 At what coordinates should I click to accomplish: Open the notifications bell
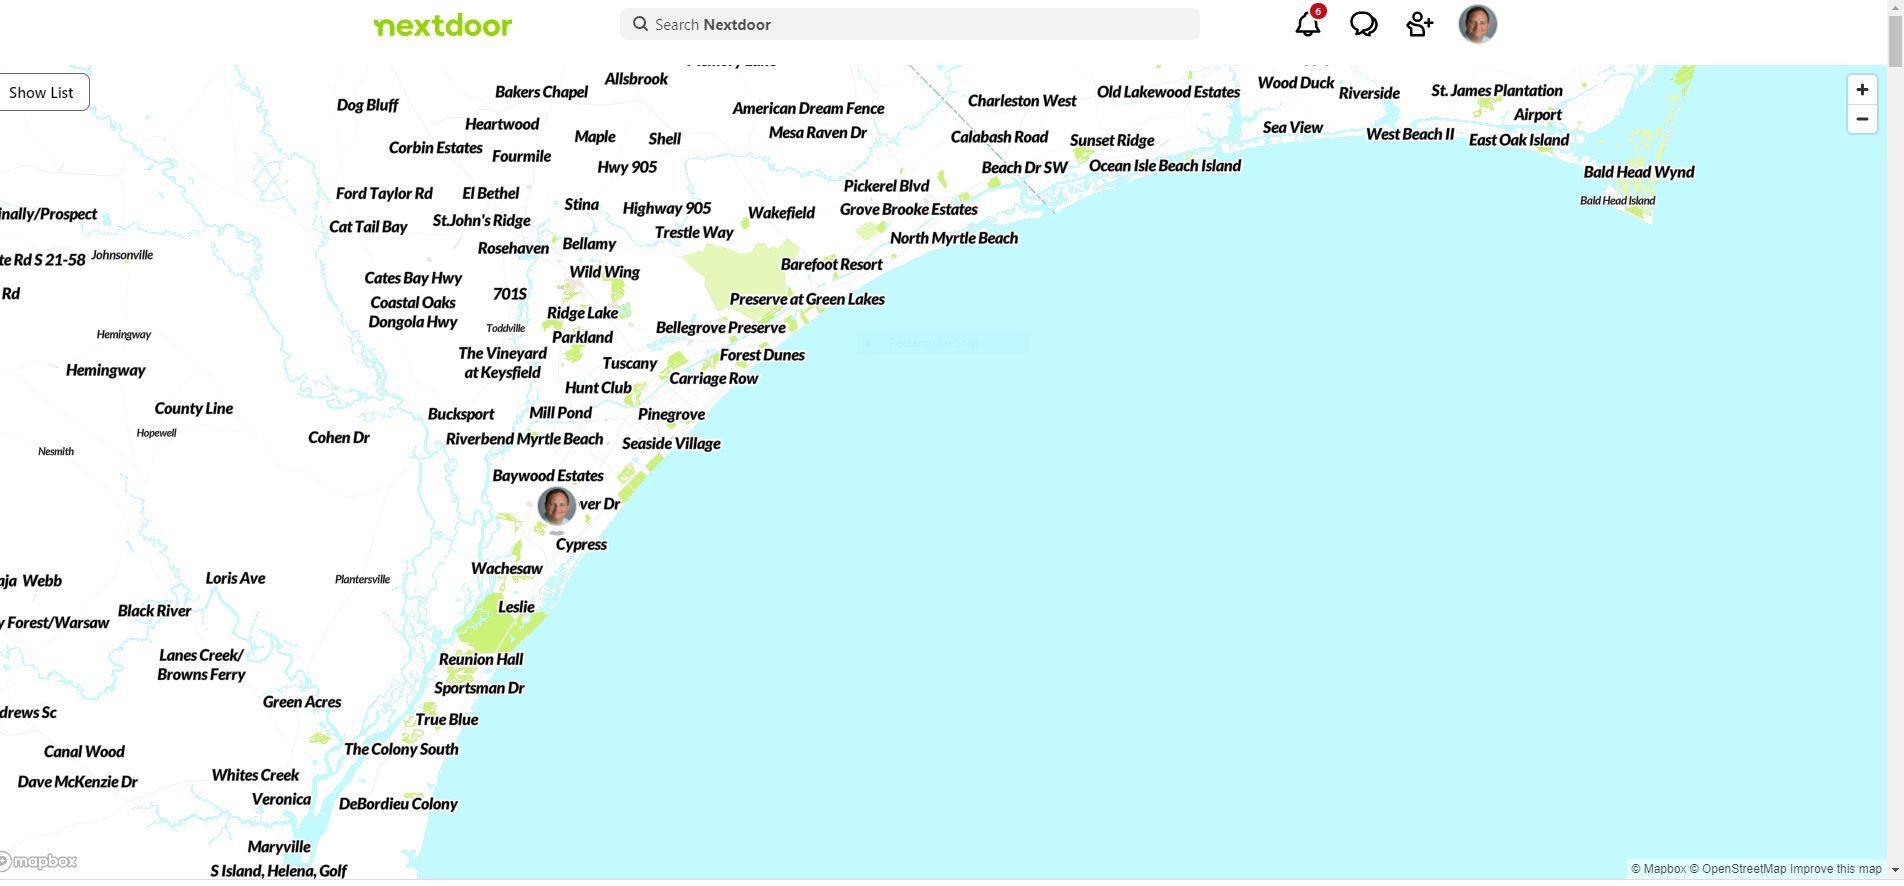coord(1307,24)
